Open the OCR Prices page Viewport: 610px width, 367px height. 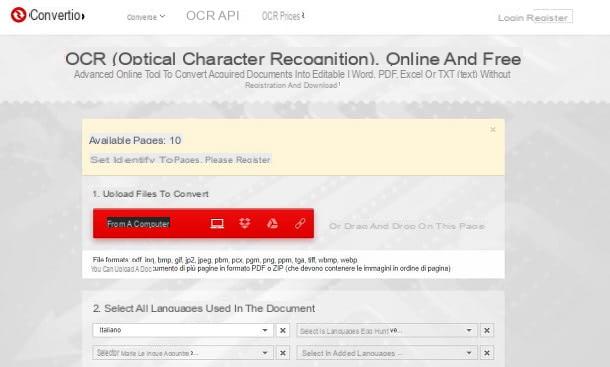click(283, 16)
